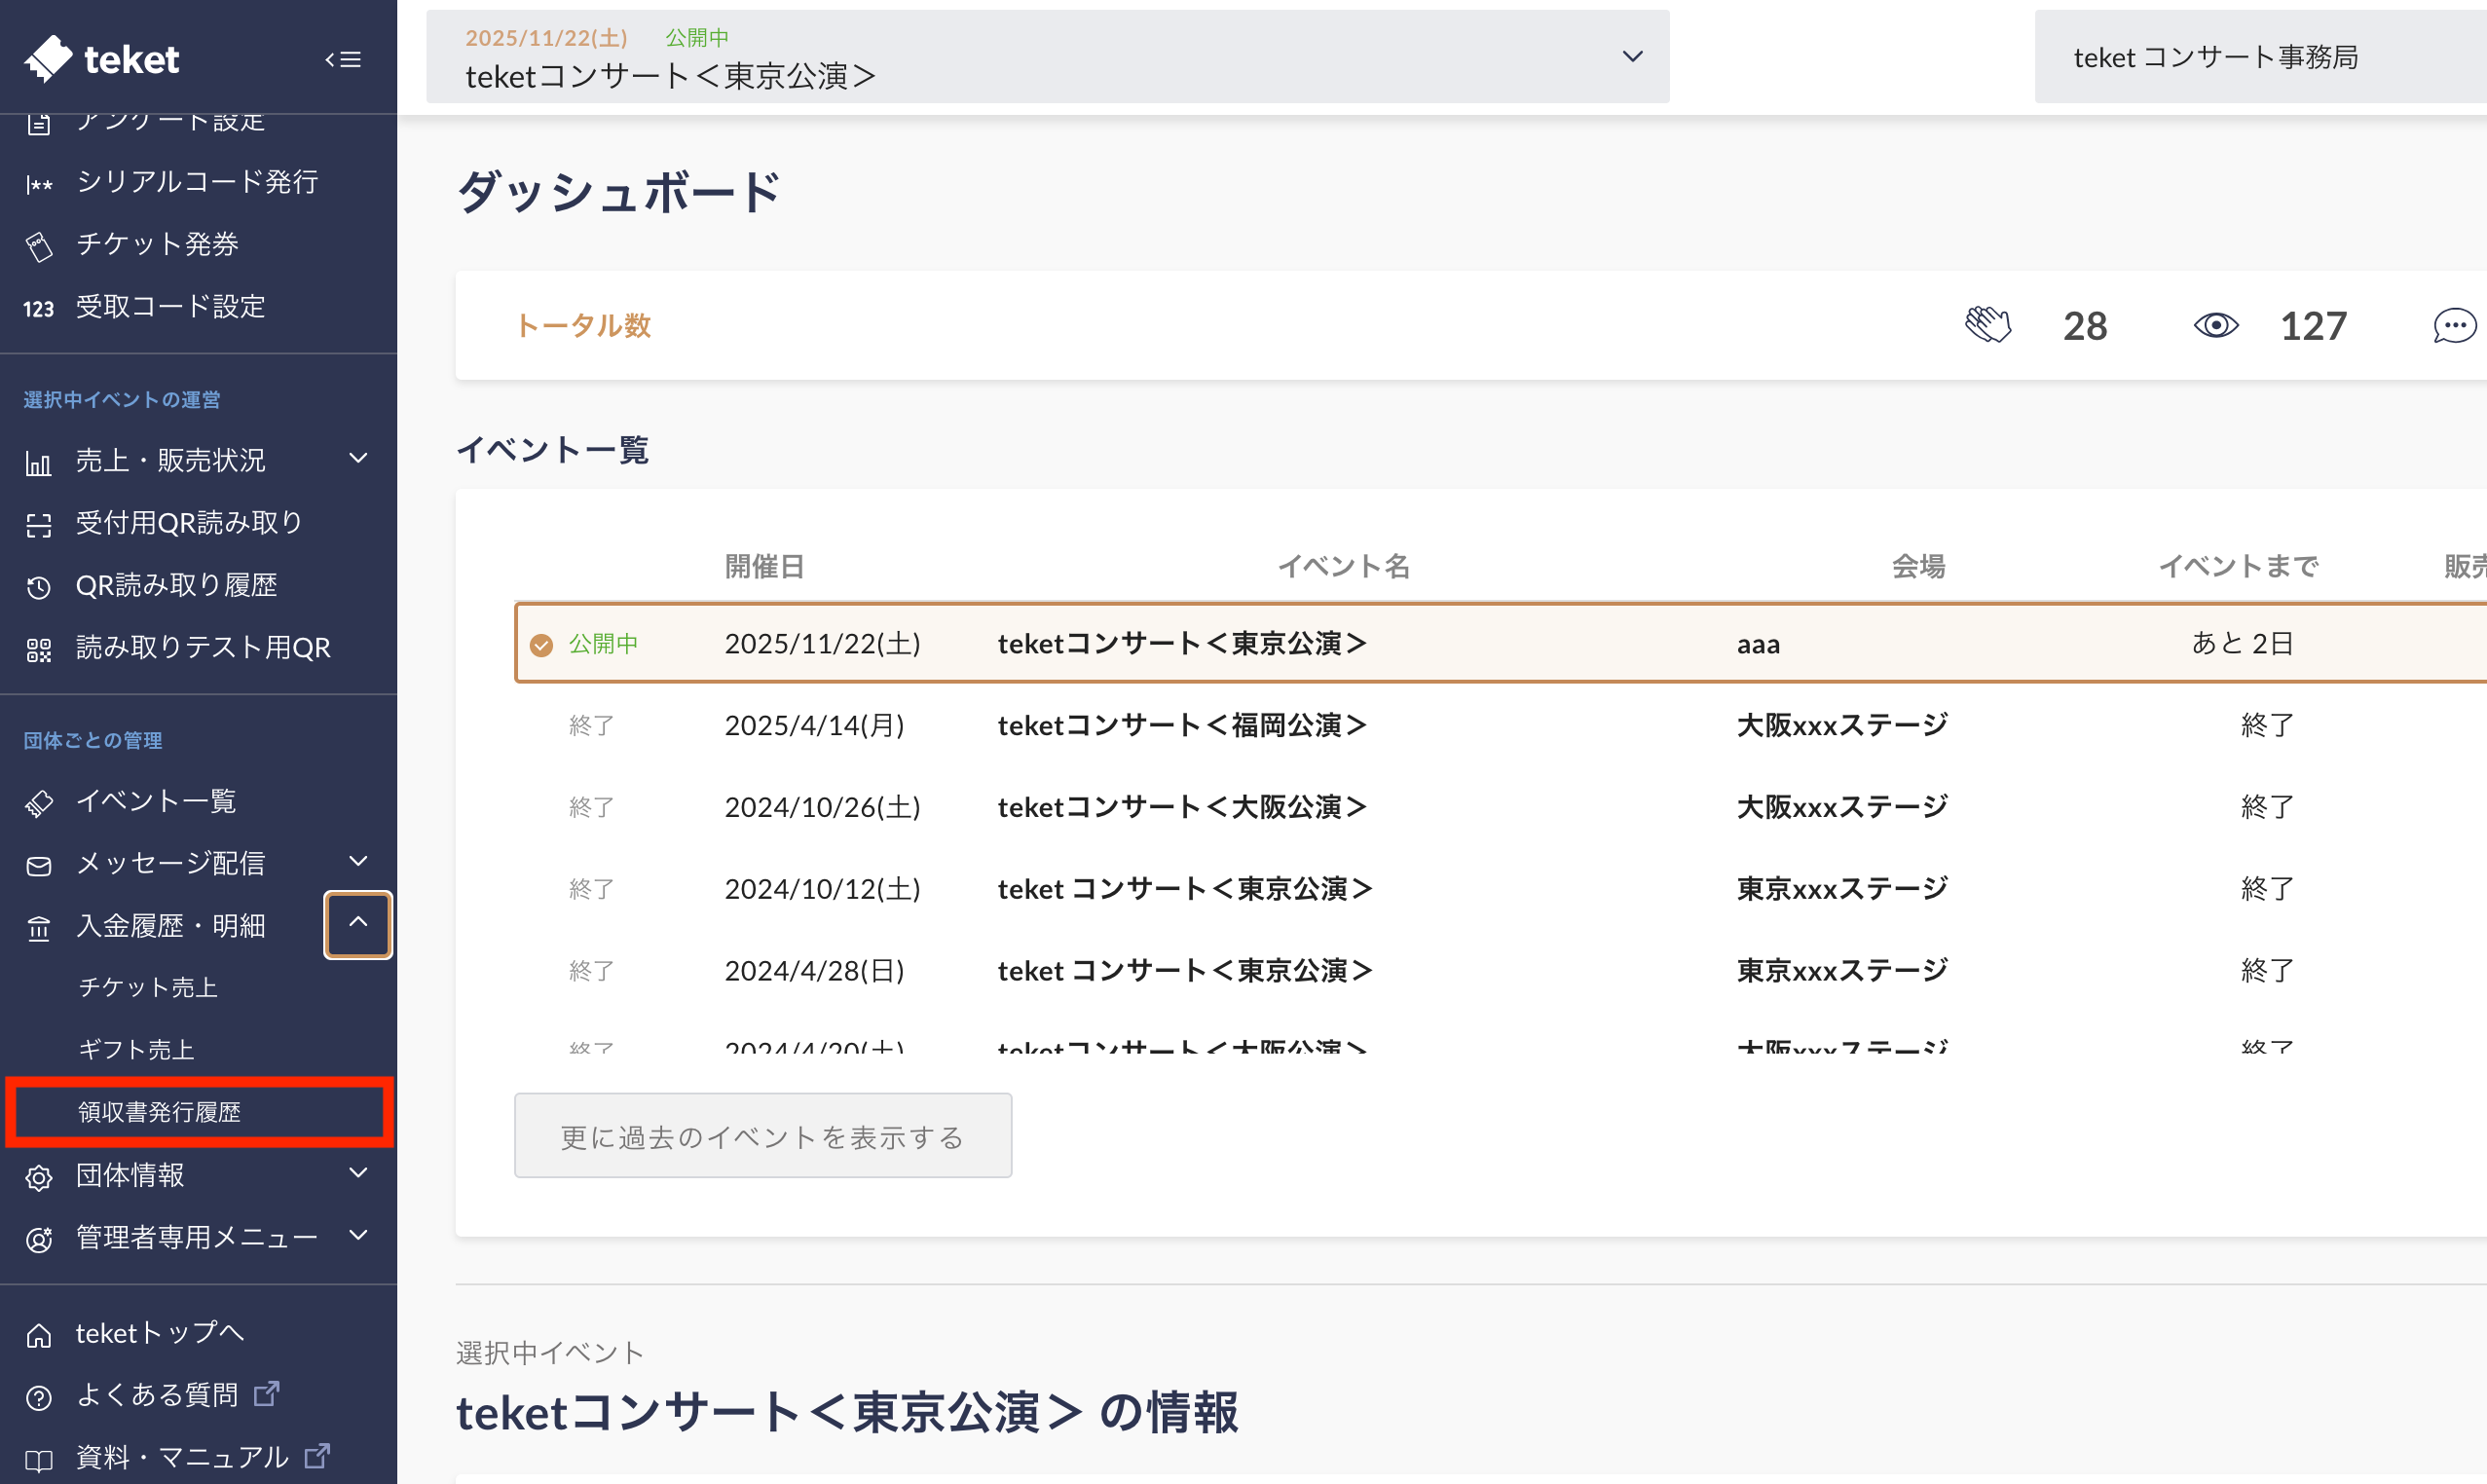The height and width of the screenshot is (1484, 2487).
Task: Select the 福岡公演 event row
Action: (1181, 726)
